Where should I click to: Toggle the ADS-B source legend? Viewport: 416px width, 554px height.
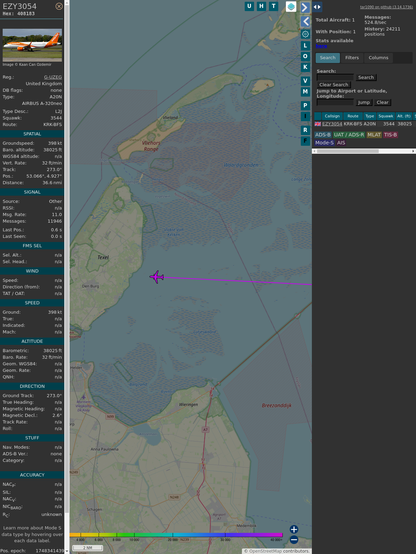coord(323,135)
